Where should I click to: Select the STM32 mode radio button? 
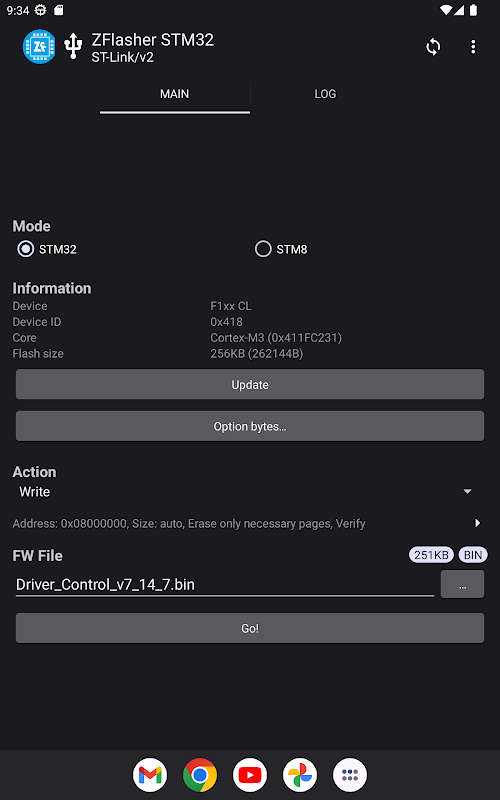coord(26,249)
